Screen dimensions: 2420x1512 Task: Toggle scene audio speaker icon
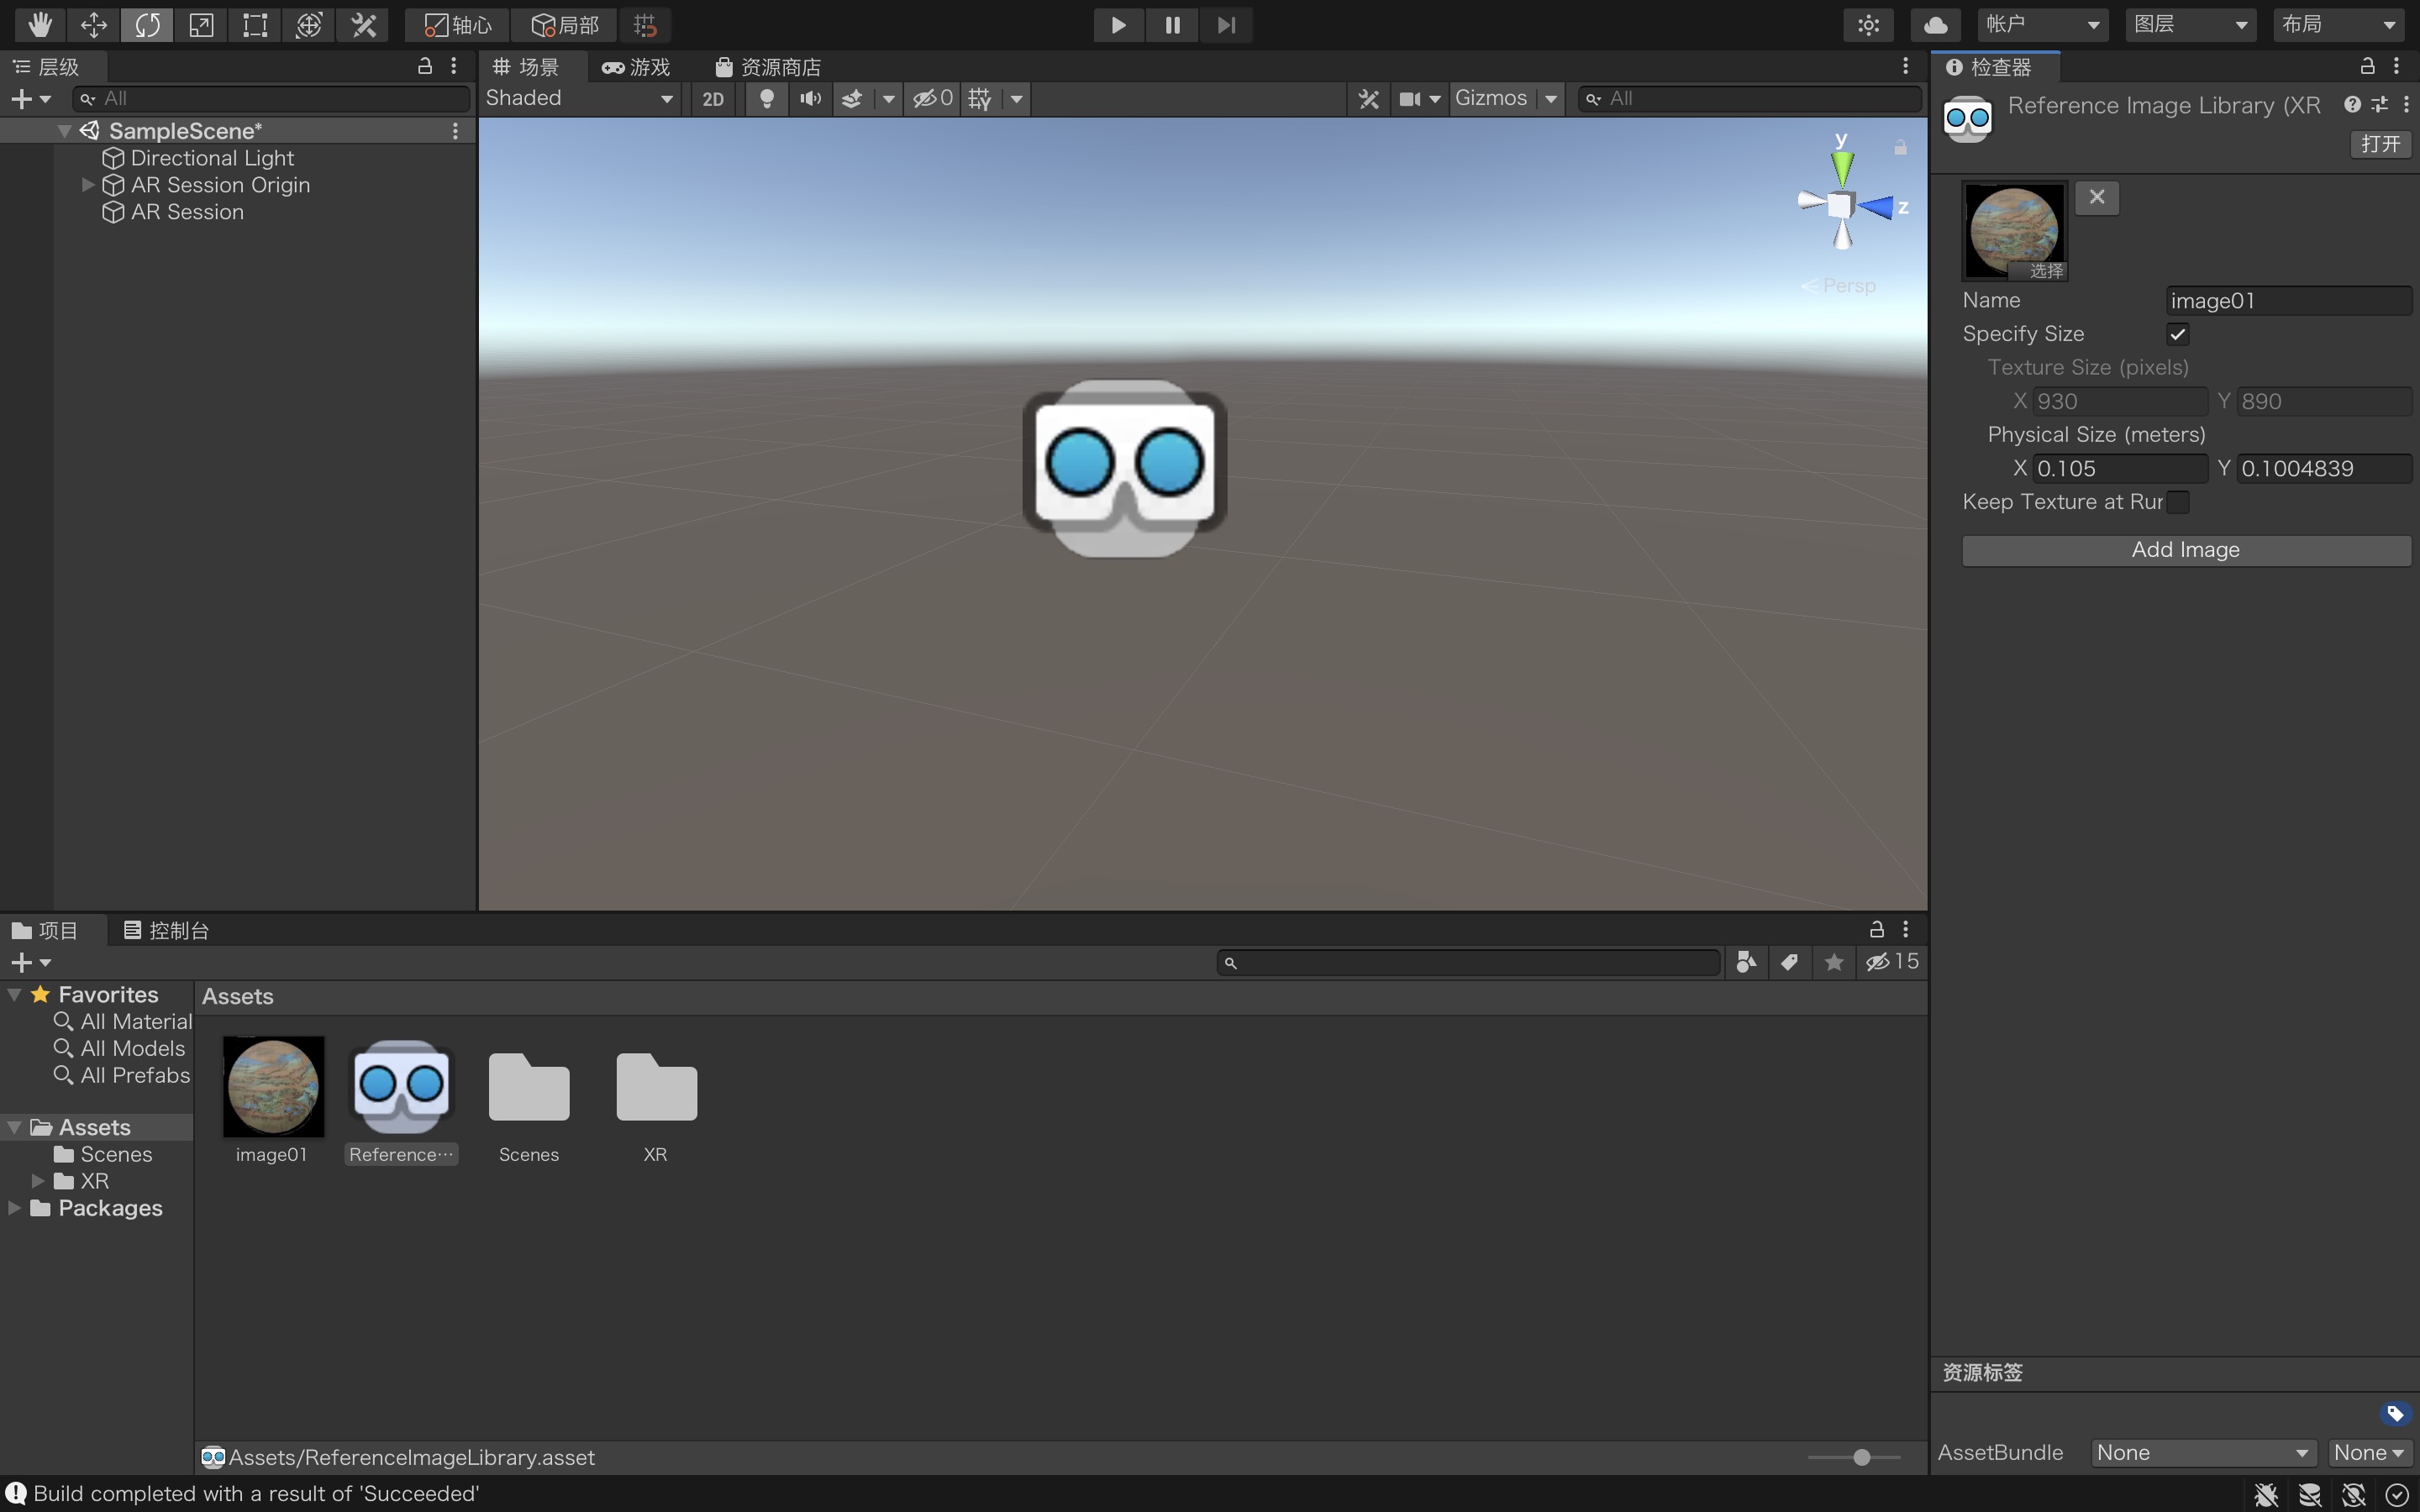pyautogui.click(x=810, y=98)
